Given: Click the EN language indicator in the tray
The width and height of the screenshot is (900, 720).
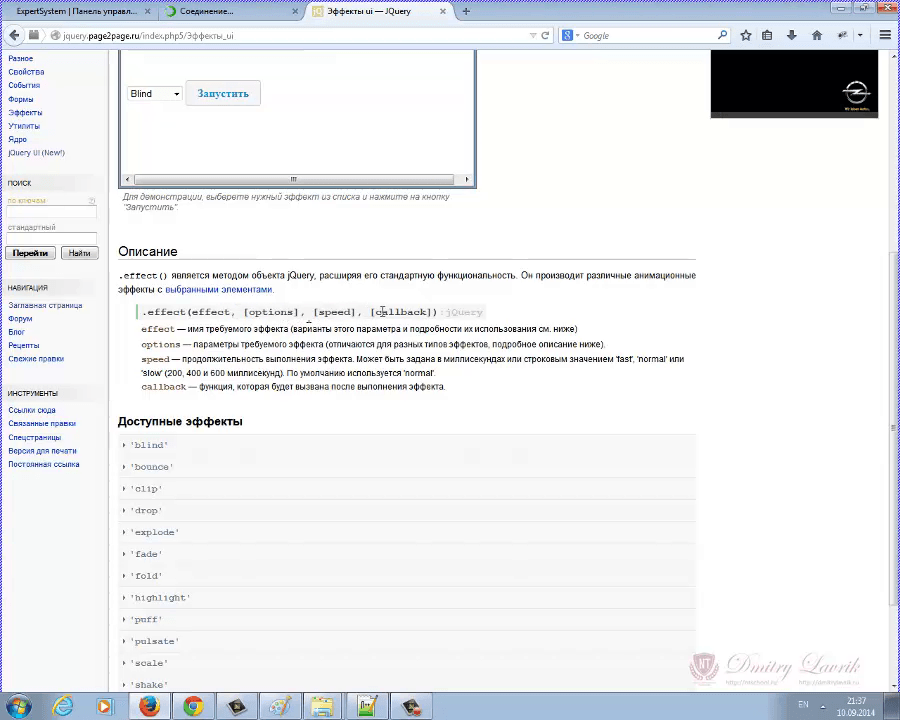Looking at the screenshot, I should click(x=803, y=704).
